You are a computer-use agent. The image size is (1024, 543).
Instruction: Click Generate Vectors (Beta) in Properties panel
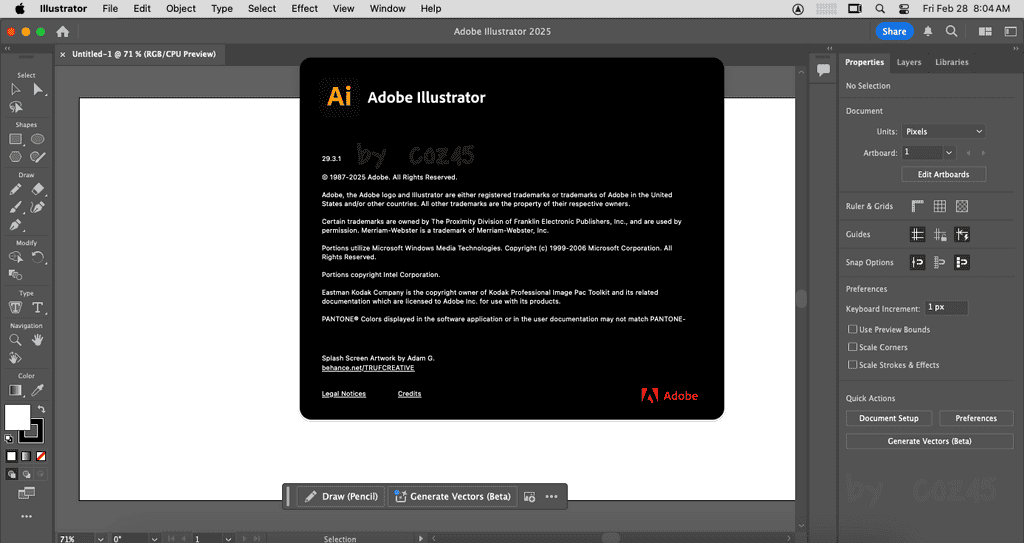point(929,441)
